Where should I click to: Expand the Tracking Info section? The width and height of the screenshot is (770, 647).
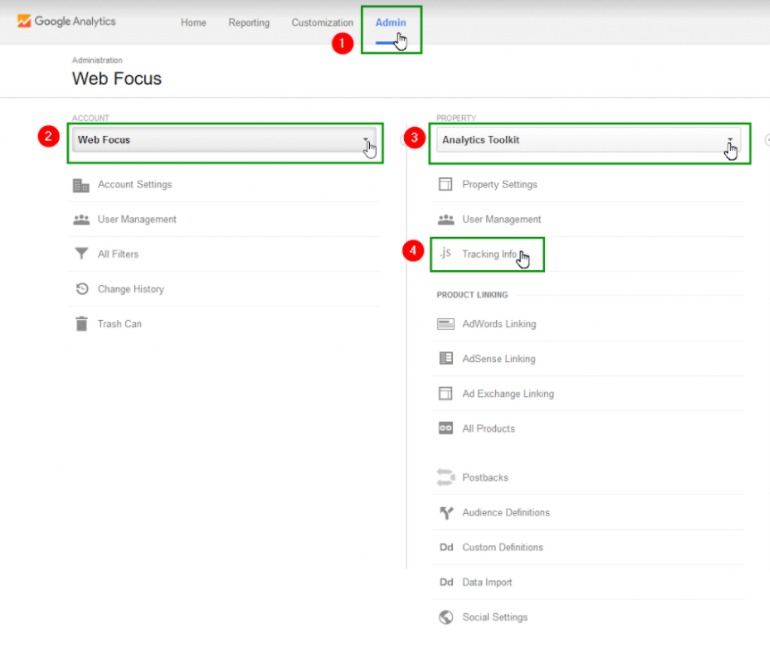pyautogui.click(x=489, y=254)
